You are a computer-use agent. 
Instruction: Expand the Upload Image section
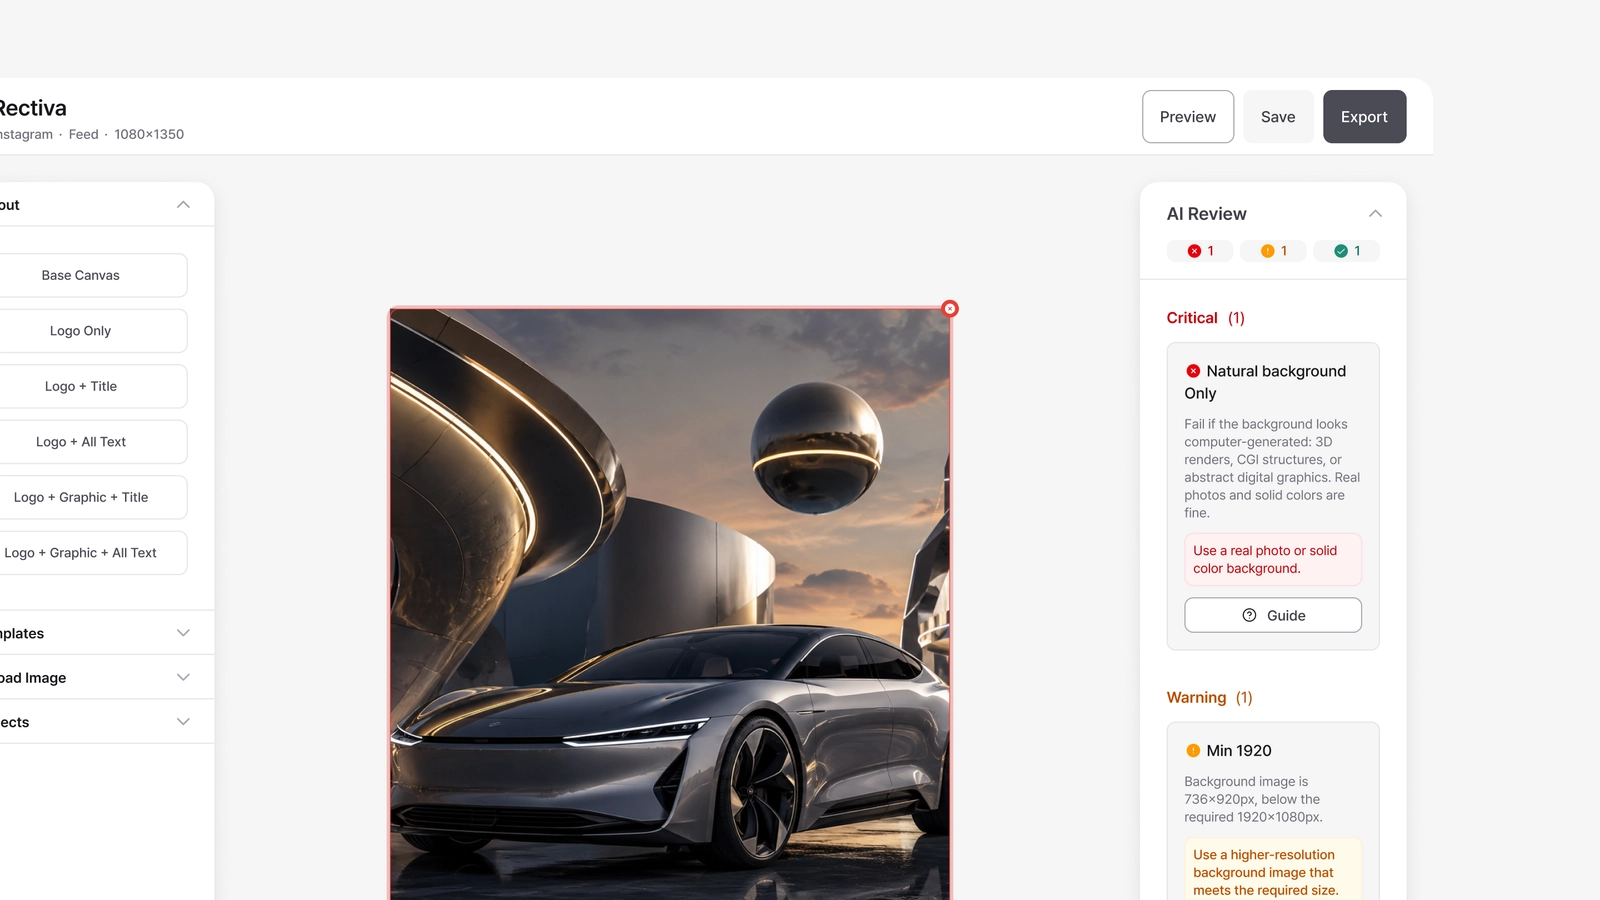pos(183,677)
